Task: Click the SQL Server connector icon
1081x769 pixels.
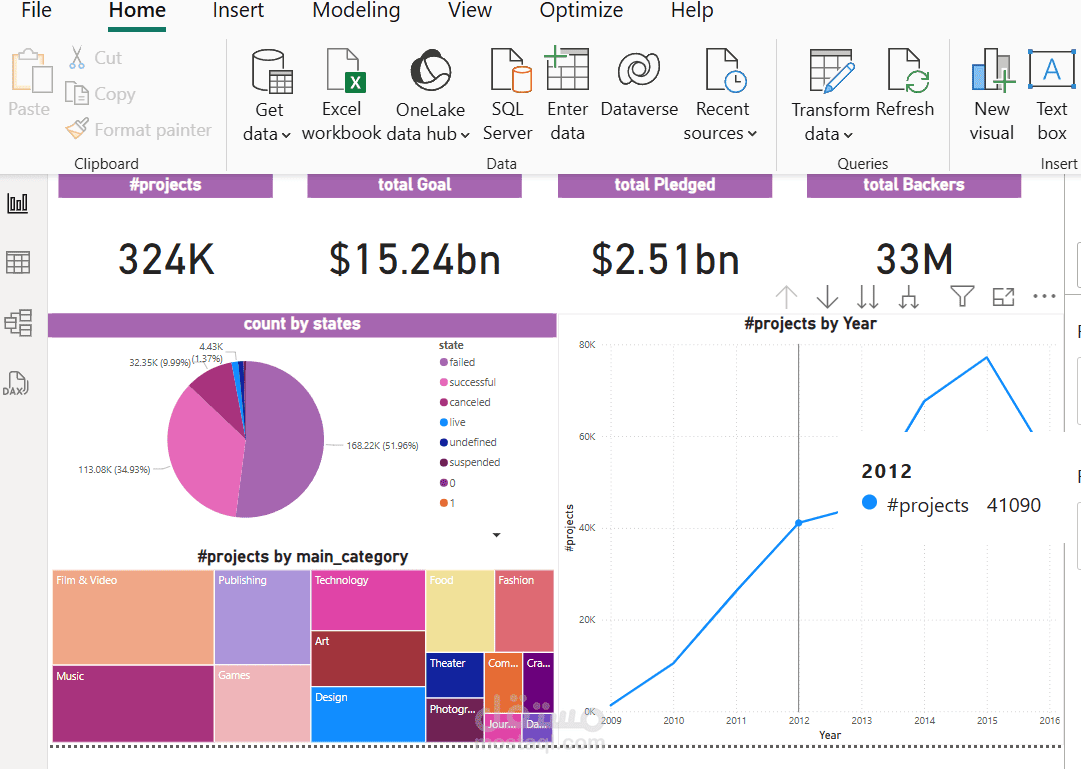Action: coord(509,70)
